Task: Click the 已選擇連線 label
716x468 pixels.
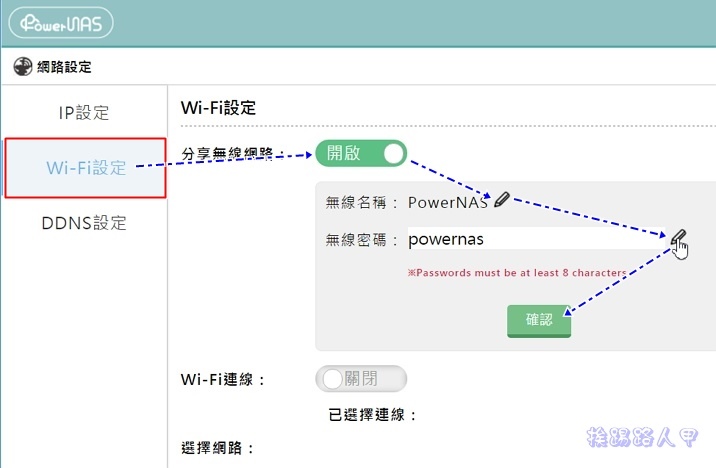Action: [372, 415]
